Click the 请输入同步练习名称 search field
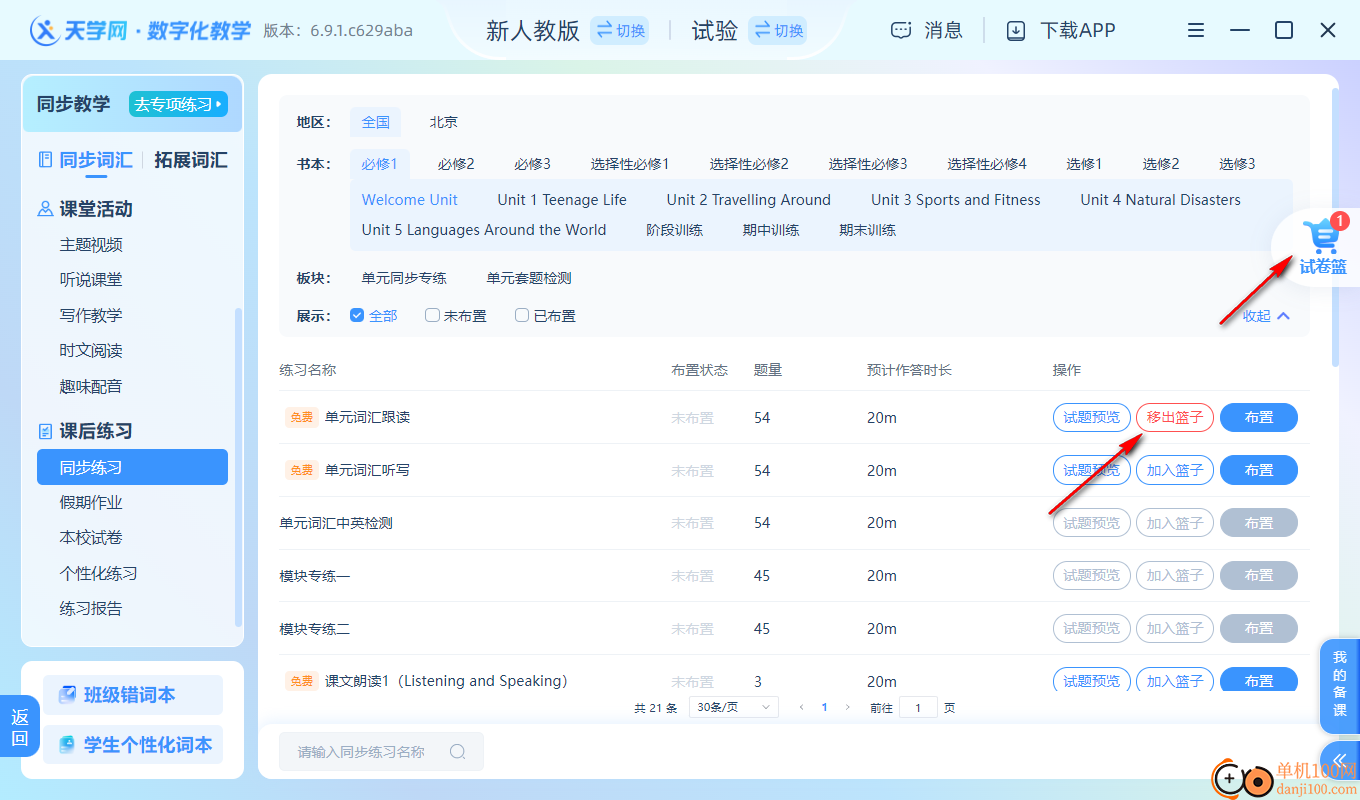The width and height of the screenshot is (1360, 800). click(x=381, y=752)
